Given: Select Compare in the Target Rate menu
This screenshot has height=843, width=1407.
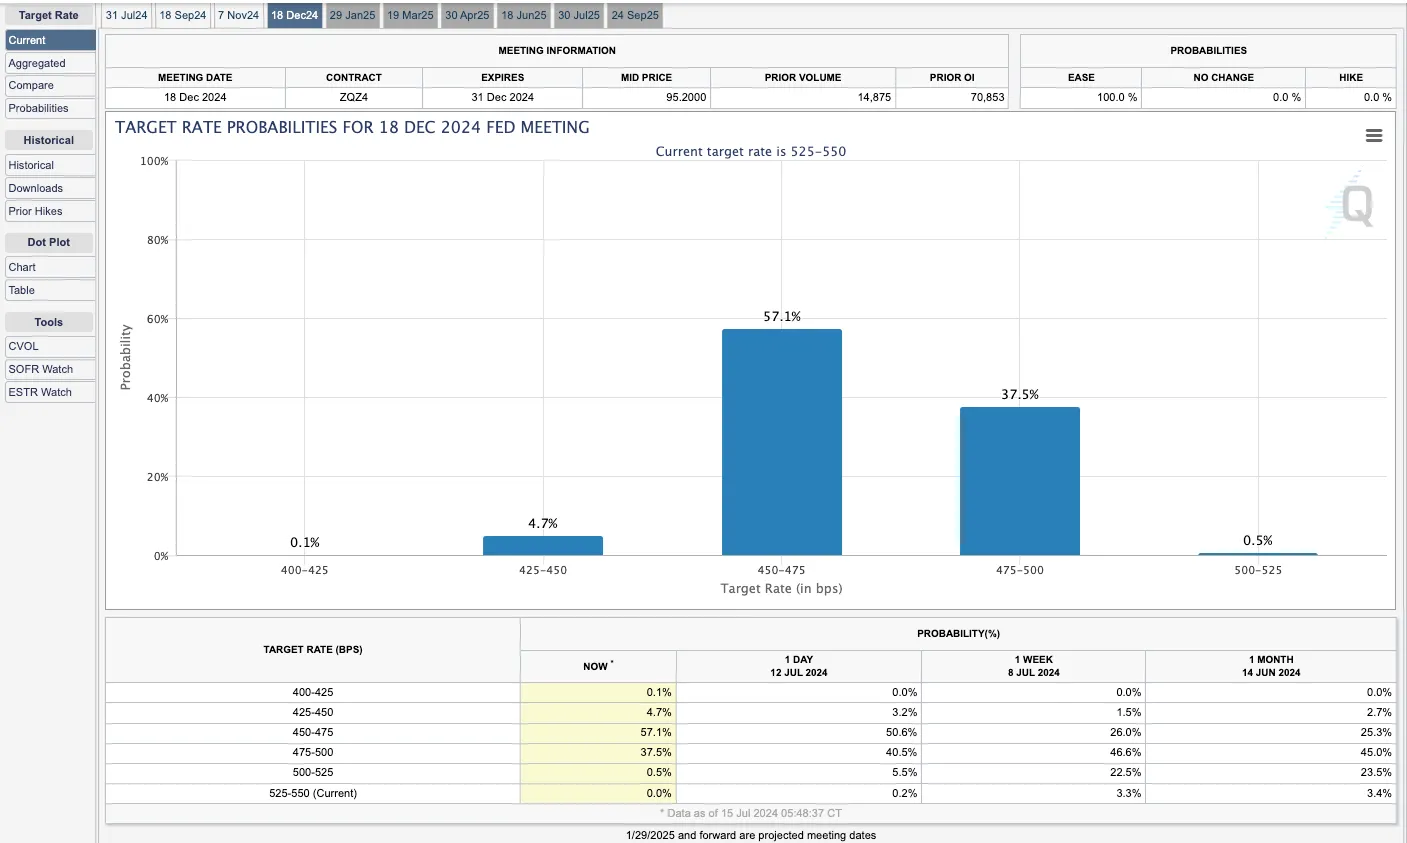Looking at the screenshot, I should (49, 86).
